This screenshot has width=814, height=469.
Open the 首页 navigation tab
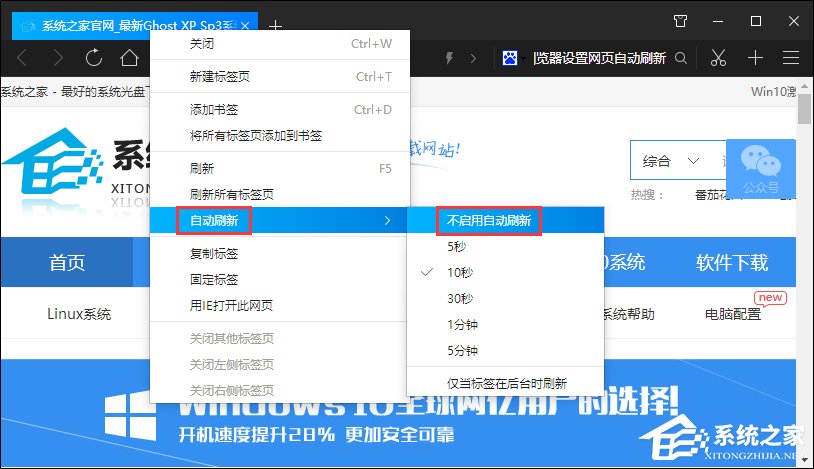(67, 262)
